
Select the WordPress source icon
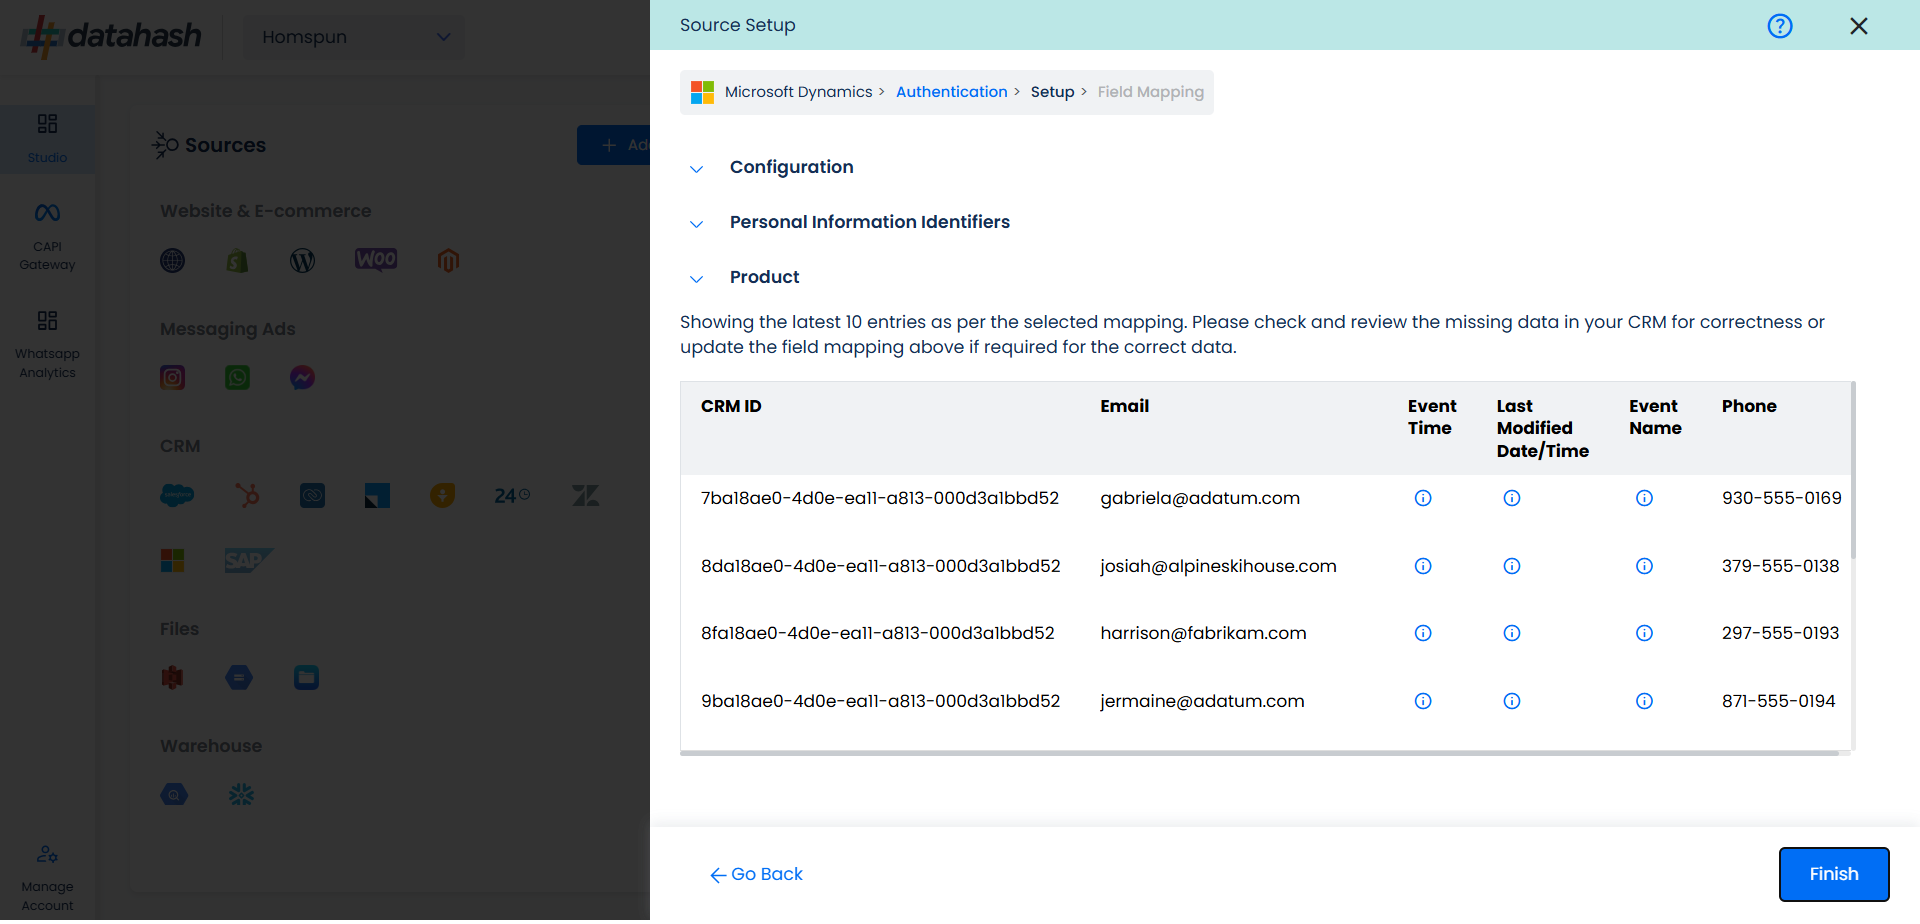(x=302, y=261)
